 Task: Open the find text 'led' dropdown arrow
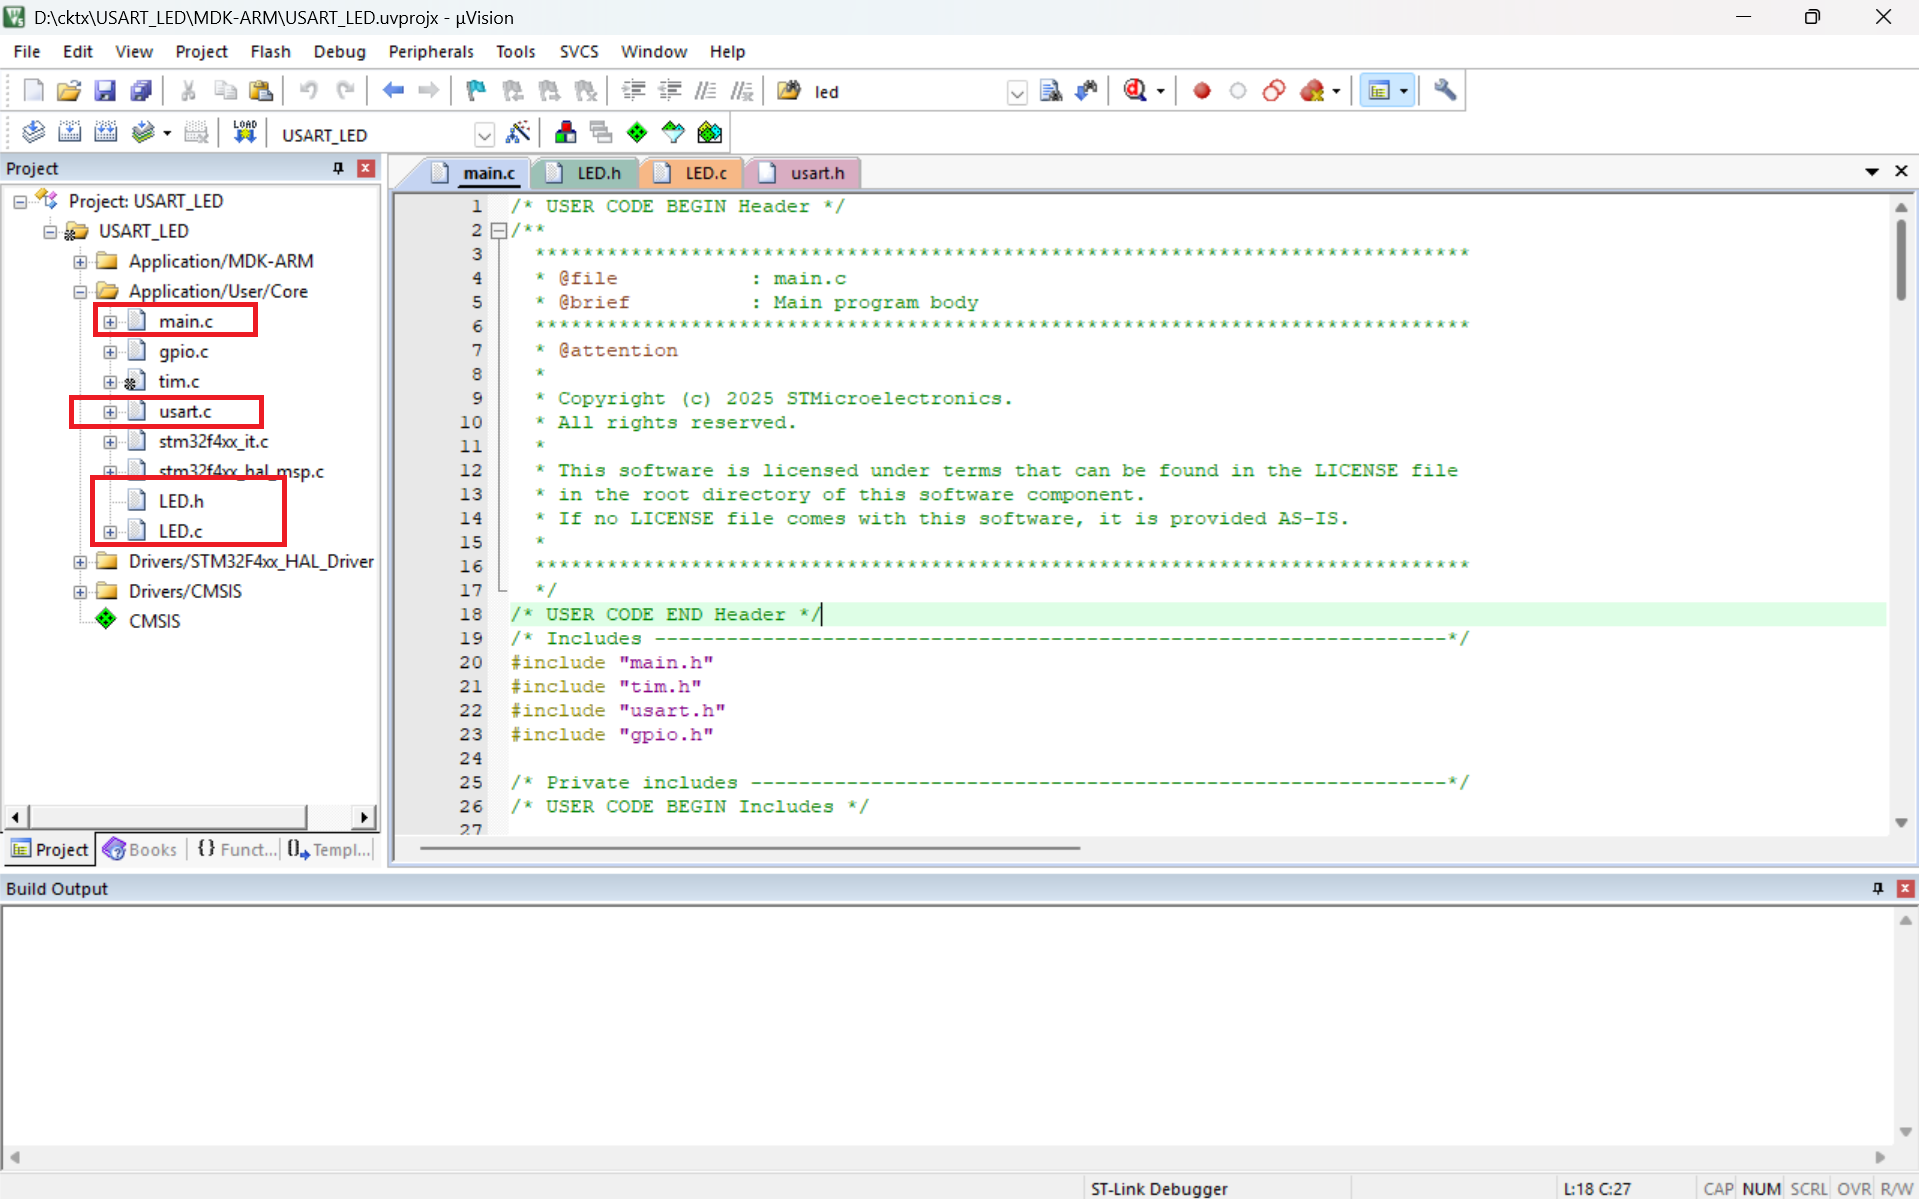[x=1016, y=92]
